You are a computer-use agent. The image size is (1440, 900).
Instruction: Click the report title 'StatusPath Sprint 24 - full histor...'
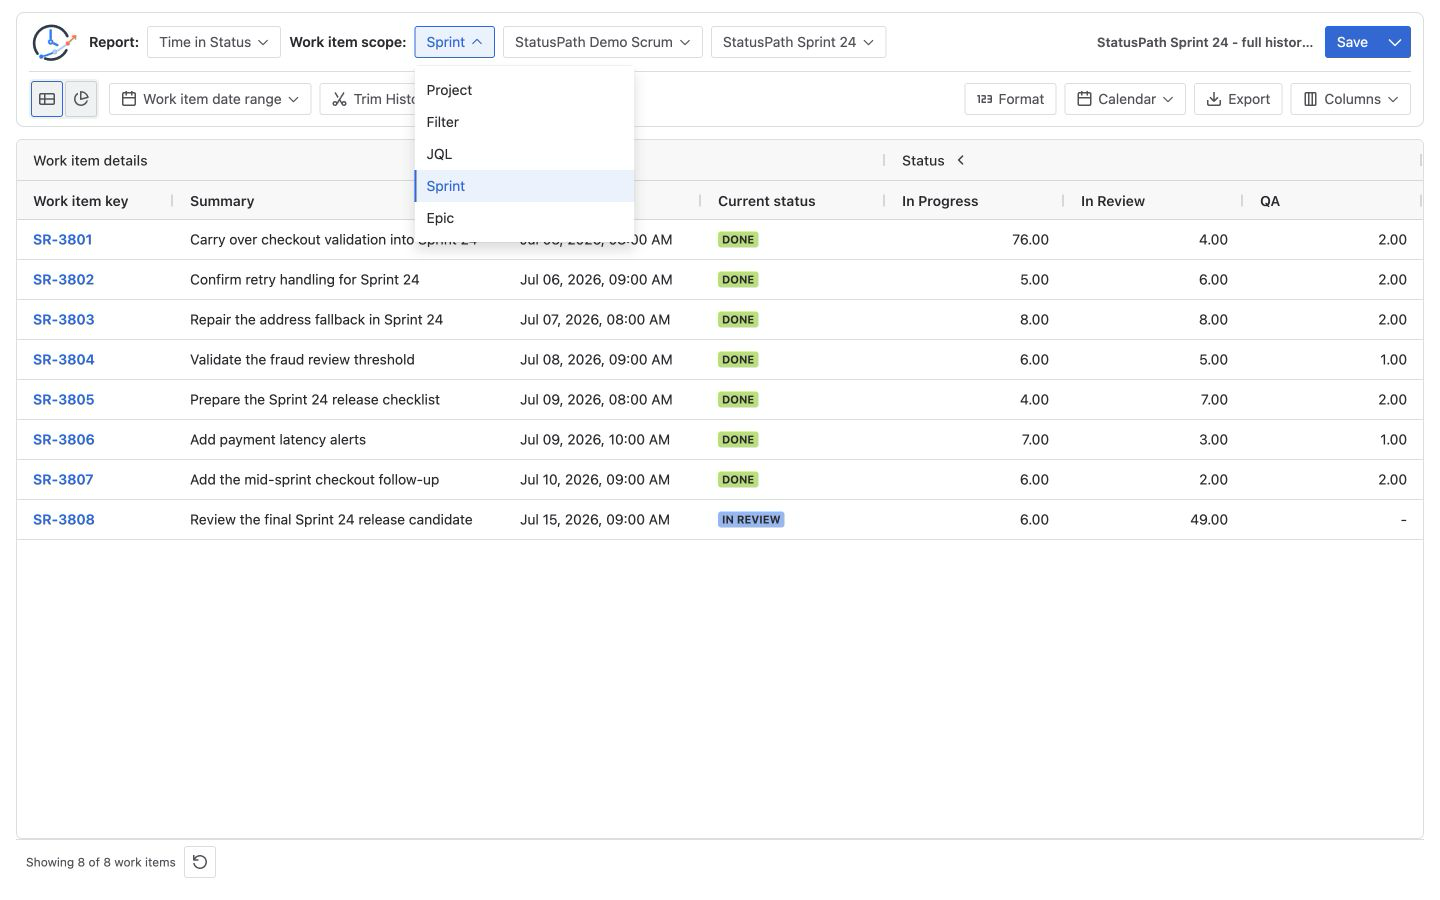1205,42
